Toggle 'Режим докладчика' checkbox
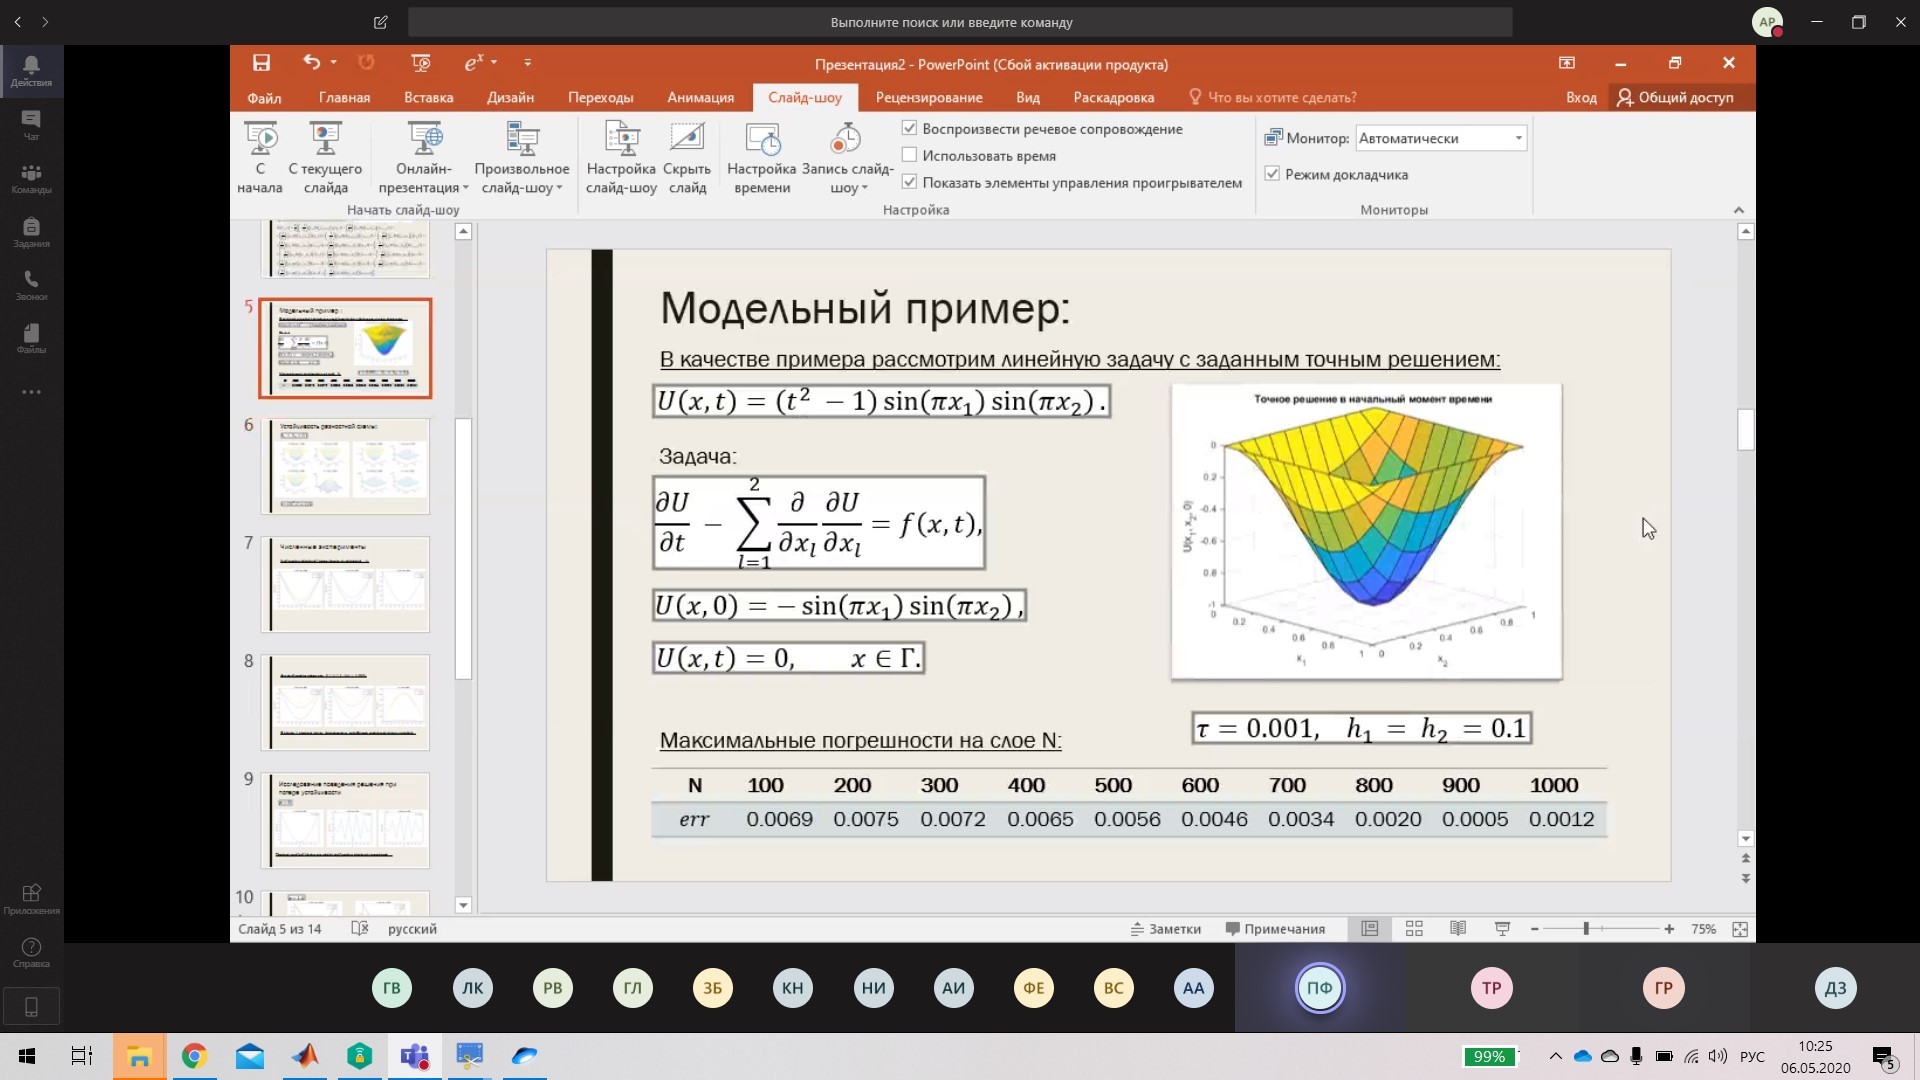 tap(1272, 173)
